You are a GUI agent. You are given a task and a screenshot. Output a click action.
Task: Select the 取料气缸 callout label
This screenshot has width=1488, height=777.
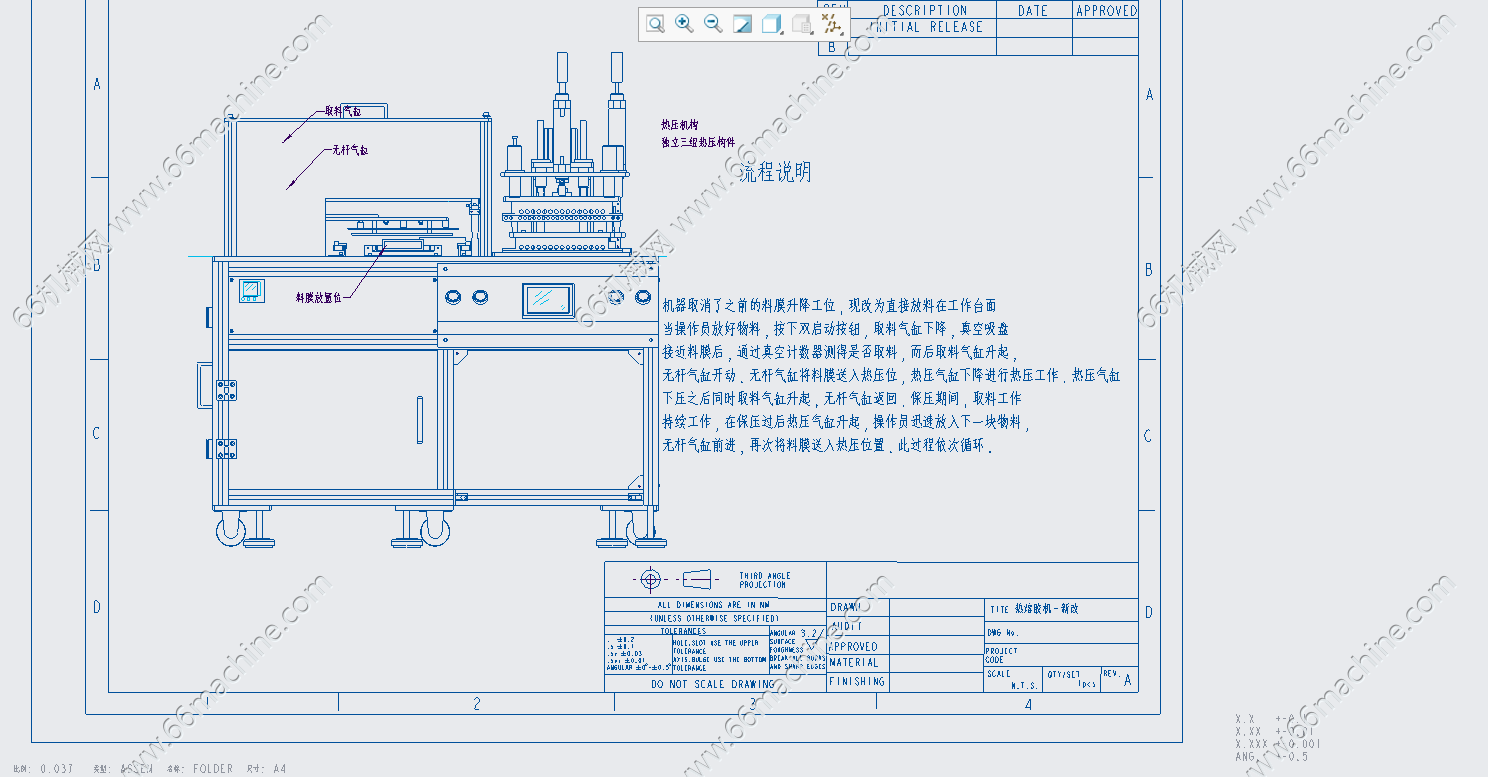coord(342,111)
